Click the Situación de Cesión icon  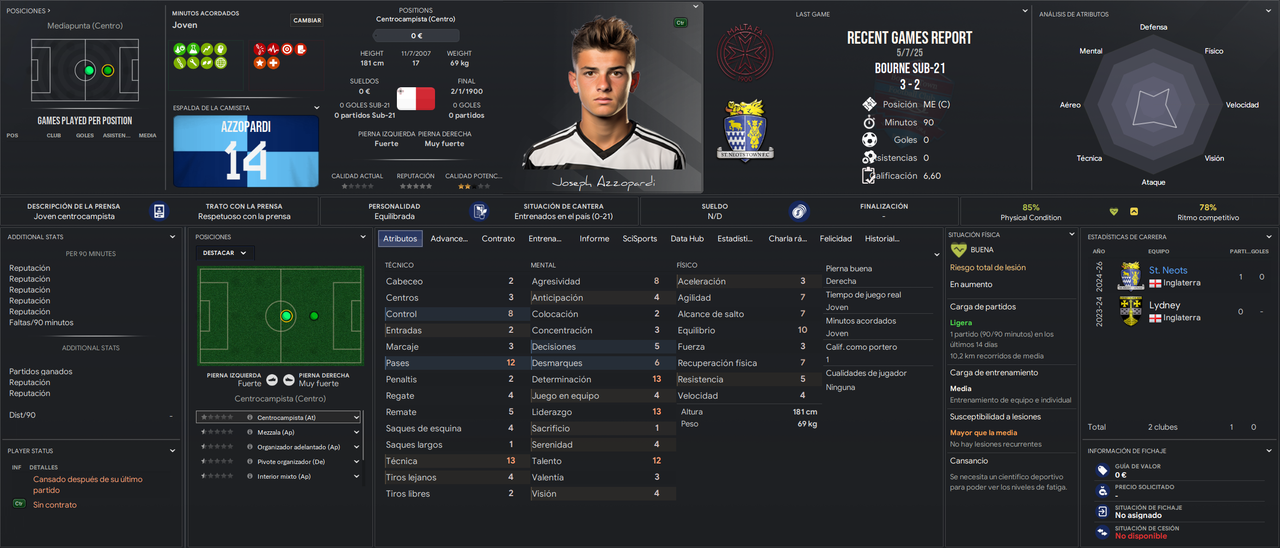(x=1102, y=531)
